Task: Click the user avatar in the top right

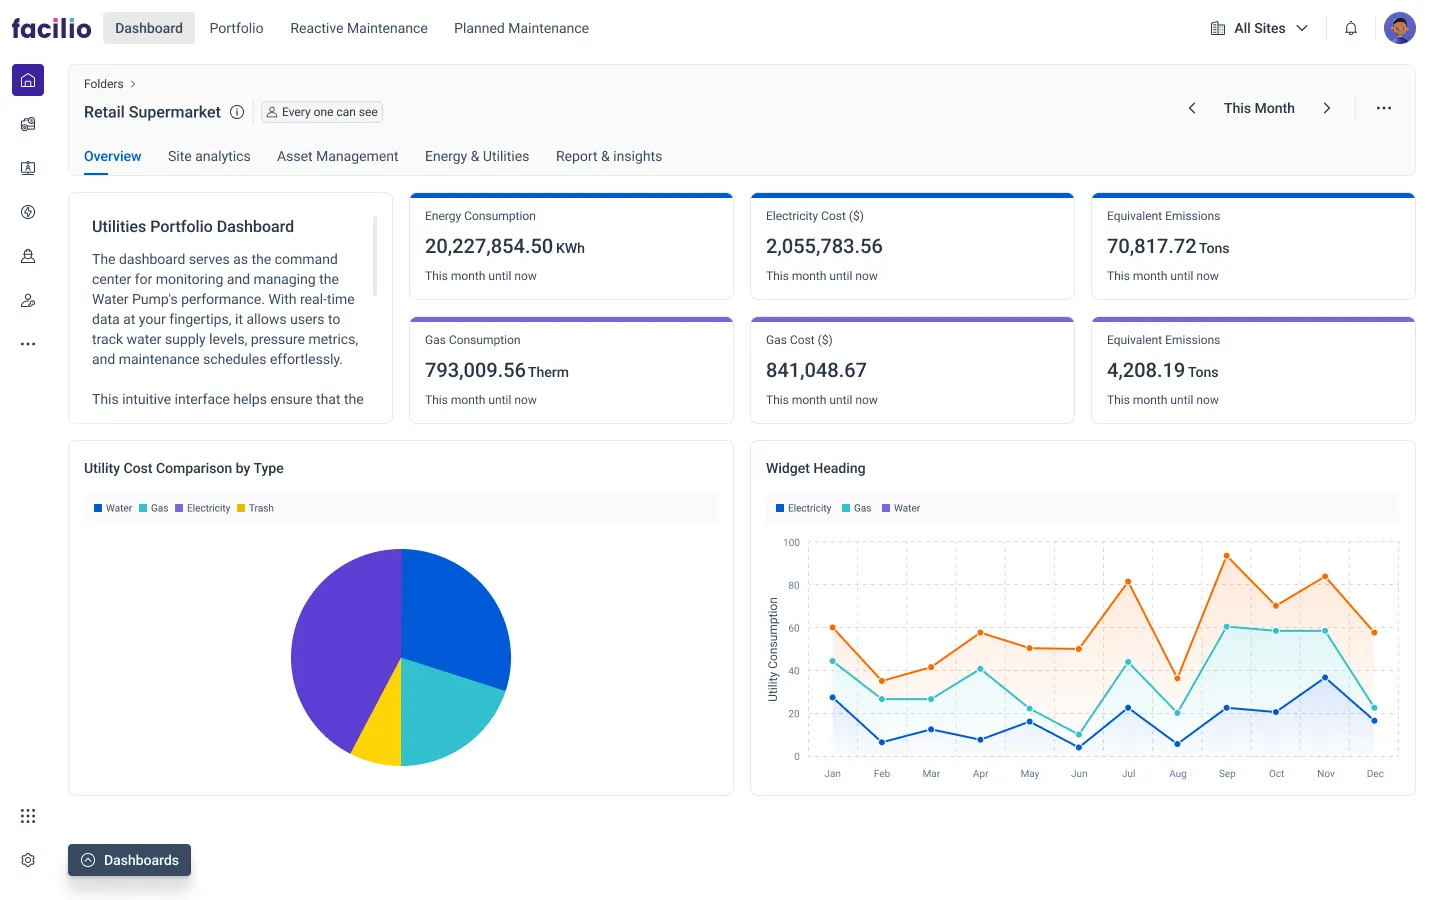Action: tap(1400, 28)
